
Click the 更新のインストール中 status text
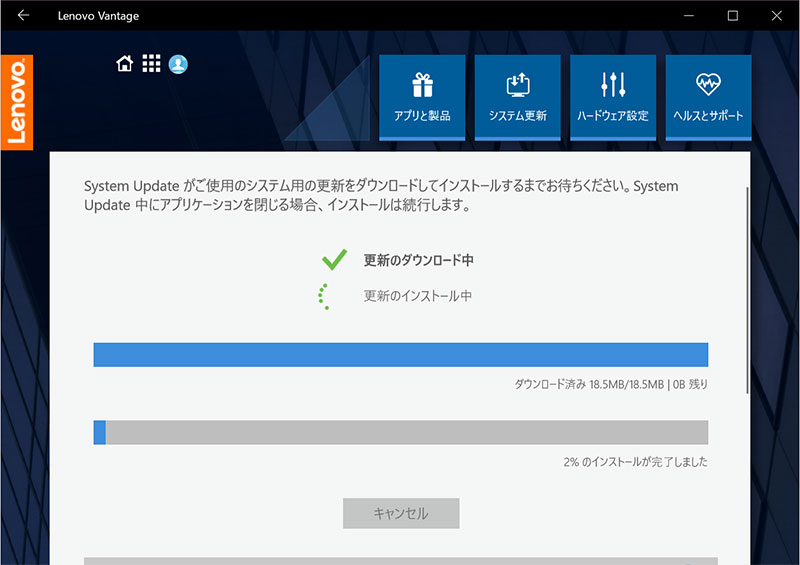point(417,296)
